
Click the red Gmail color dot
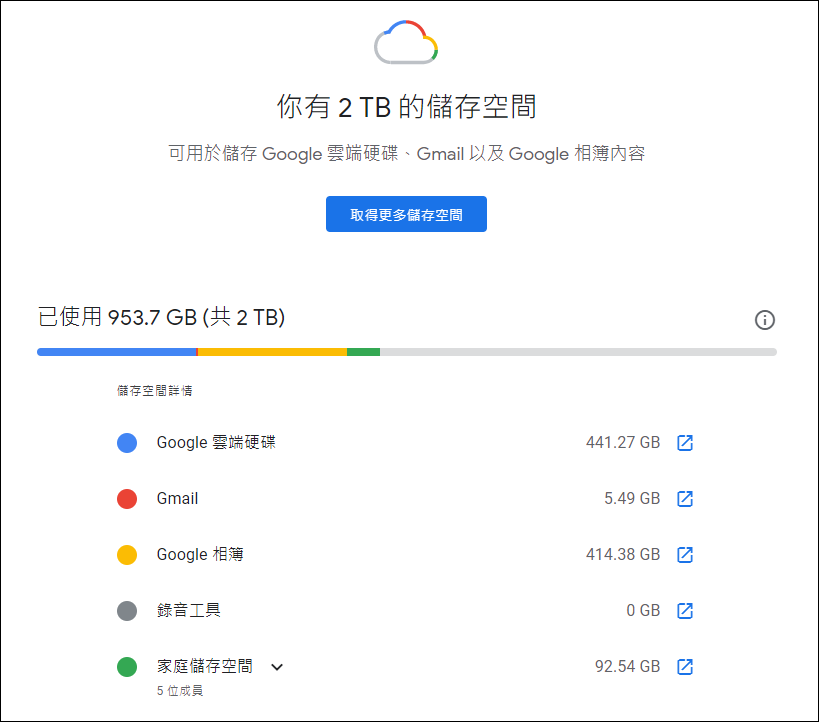click(x=127, y=498)
